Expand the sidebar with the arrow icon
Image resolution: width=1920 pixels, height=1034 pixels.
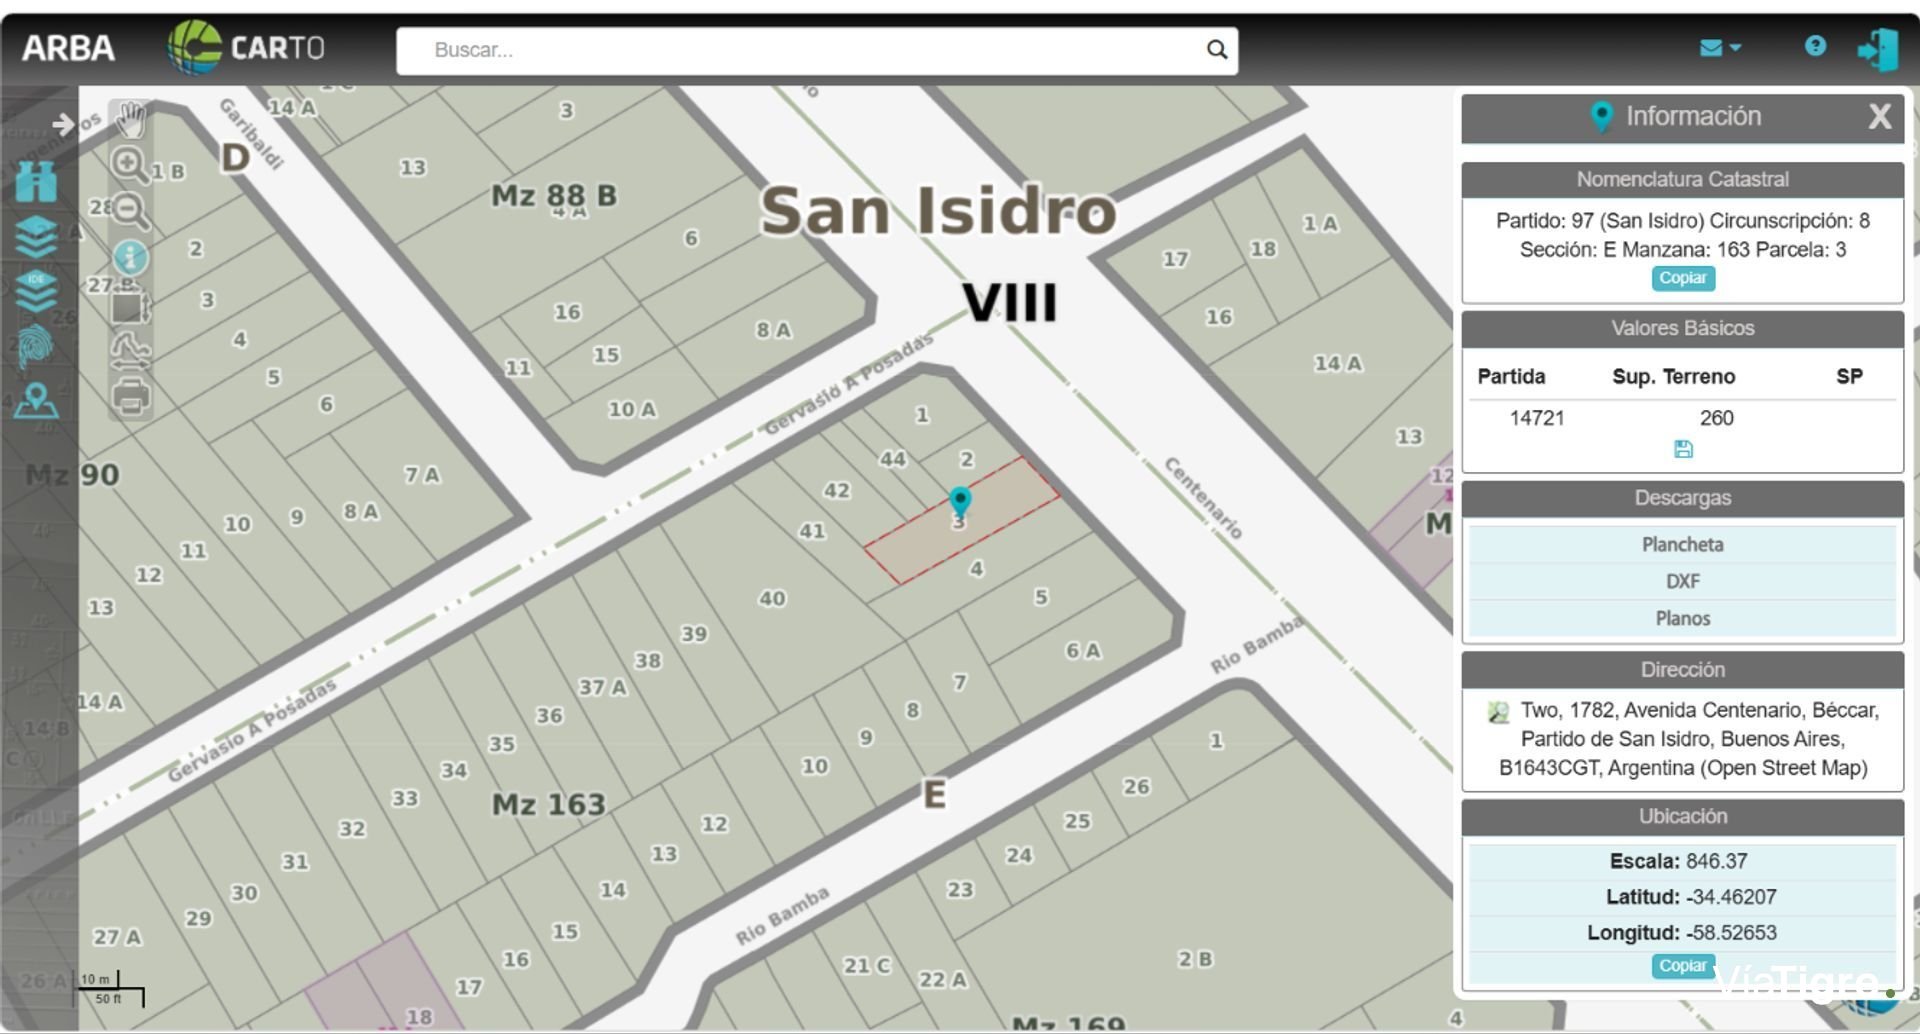[63, 124]
